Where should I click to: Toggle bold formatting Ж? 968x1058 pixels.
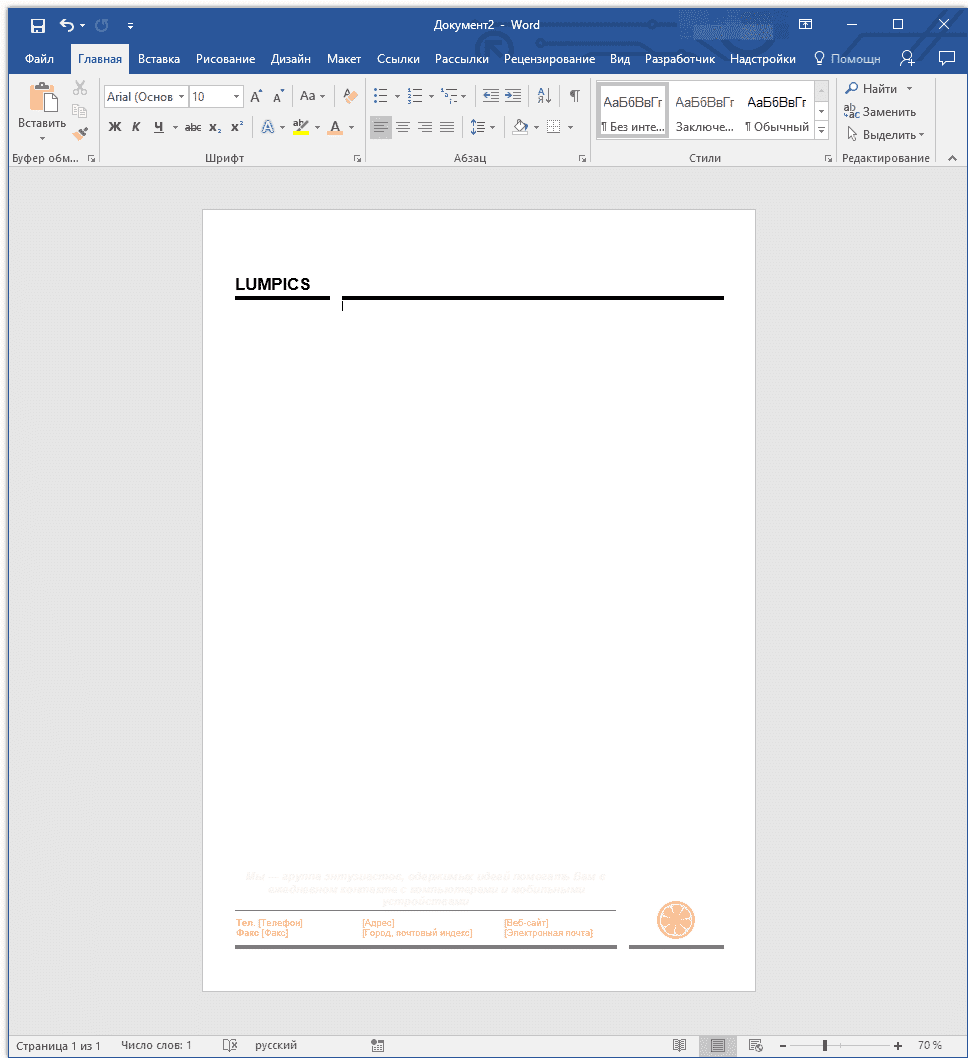[x=114, y=127]
